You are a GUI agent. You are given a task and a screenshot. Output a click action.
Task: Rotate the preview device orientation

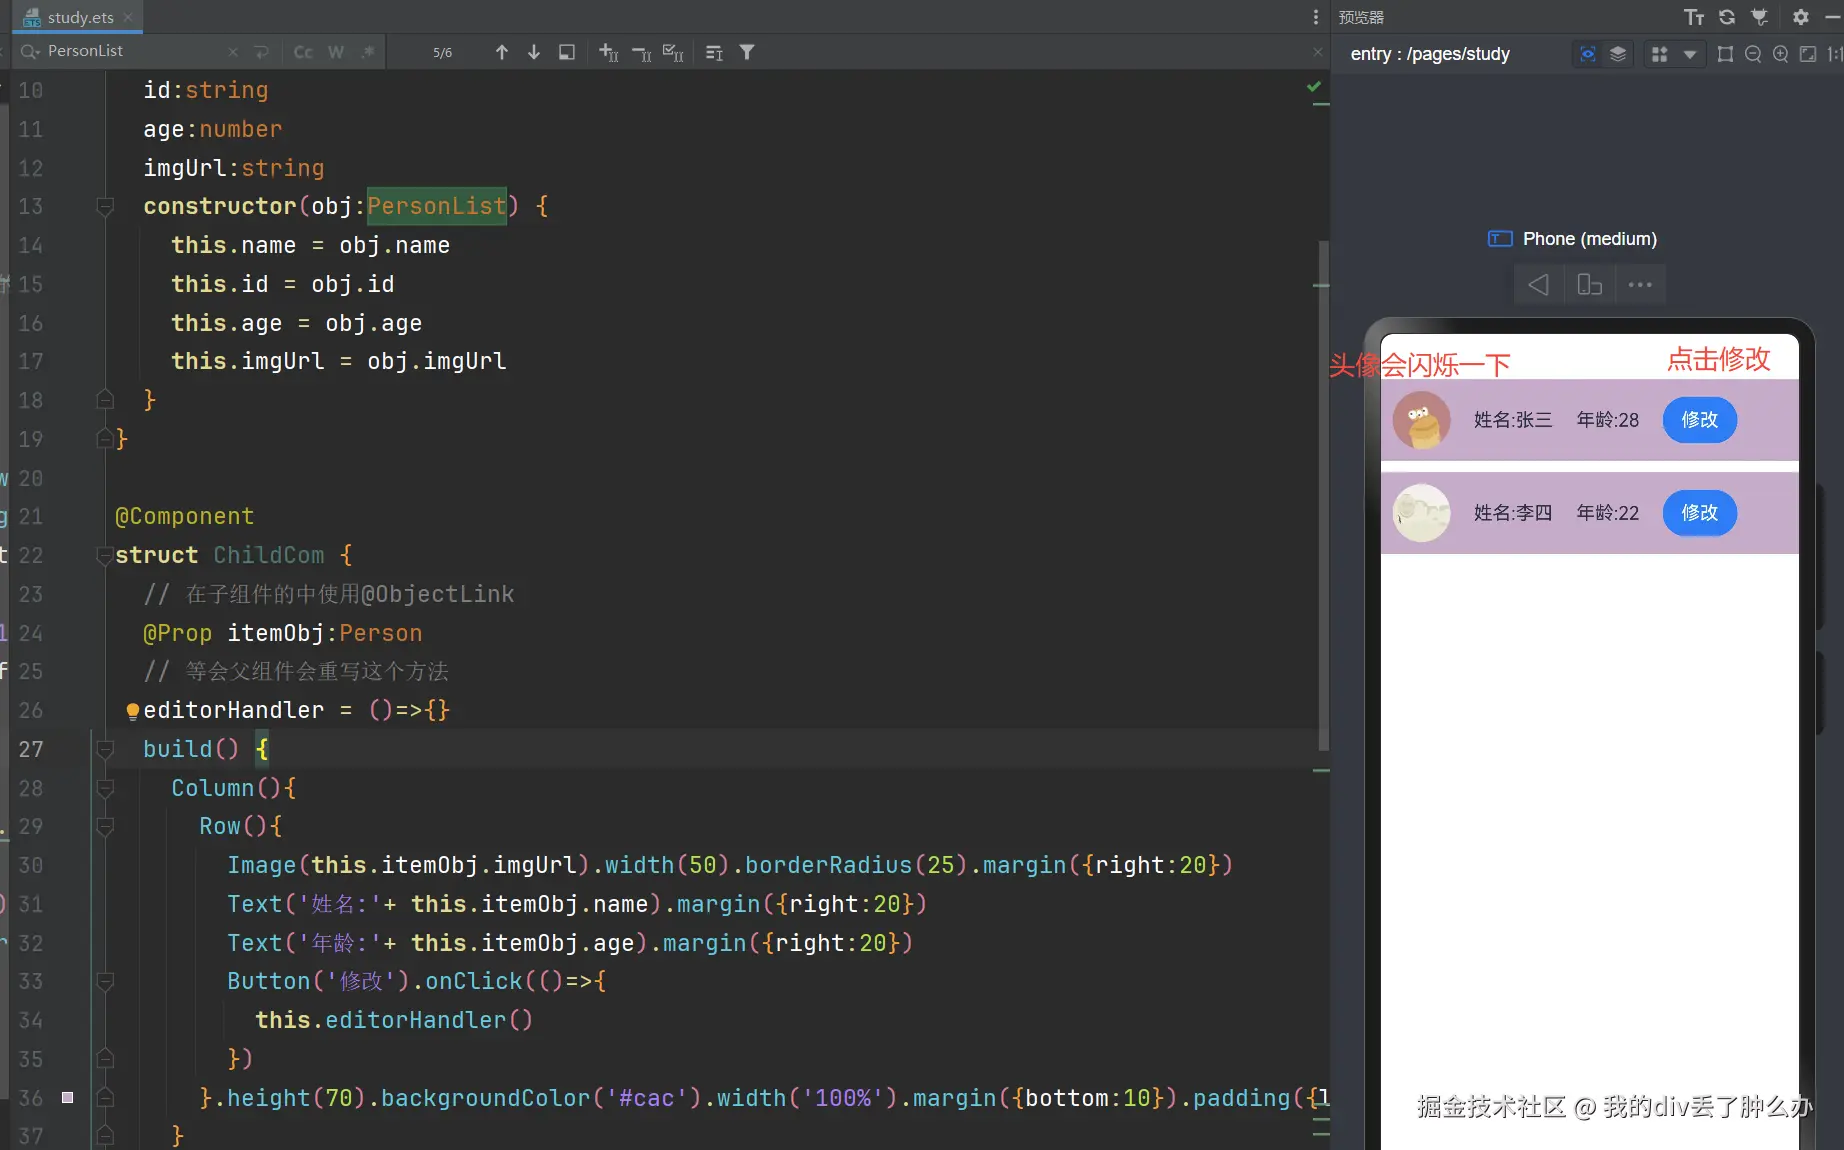click(1589, 285)
